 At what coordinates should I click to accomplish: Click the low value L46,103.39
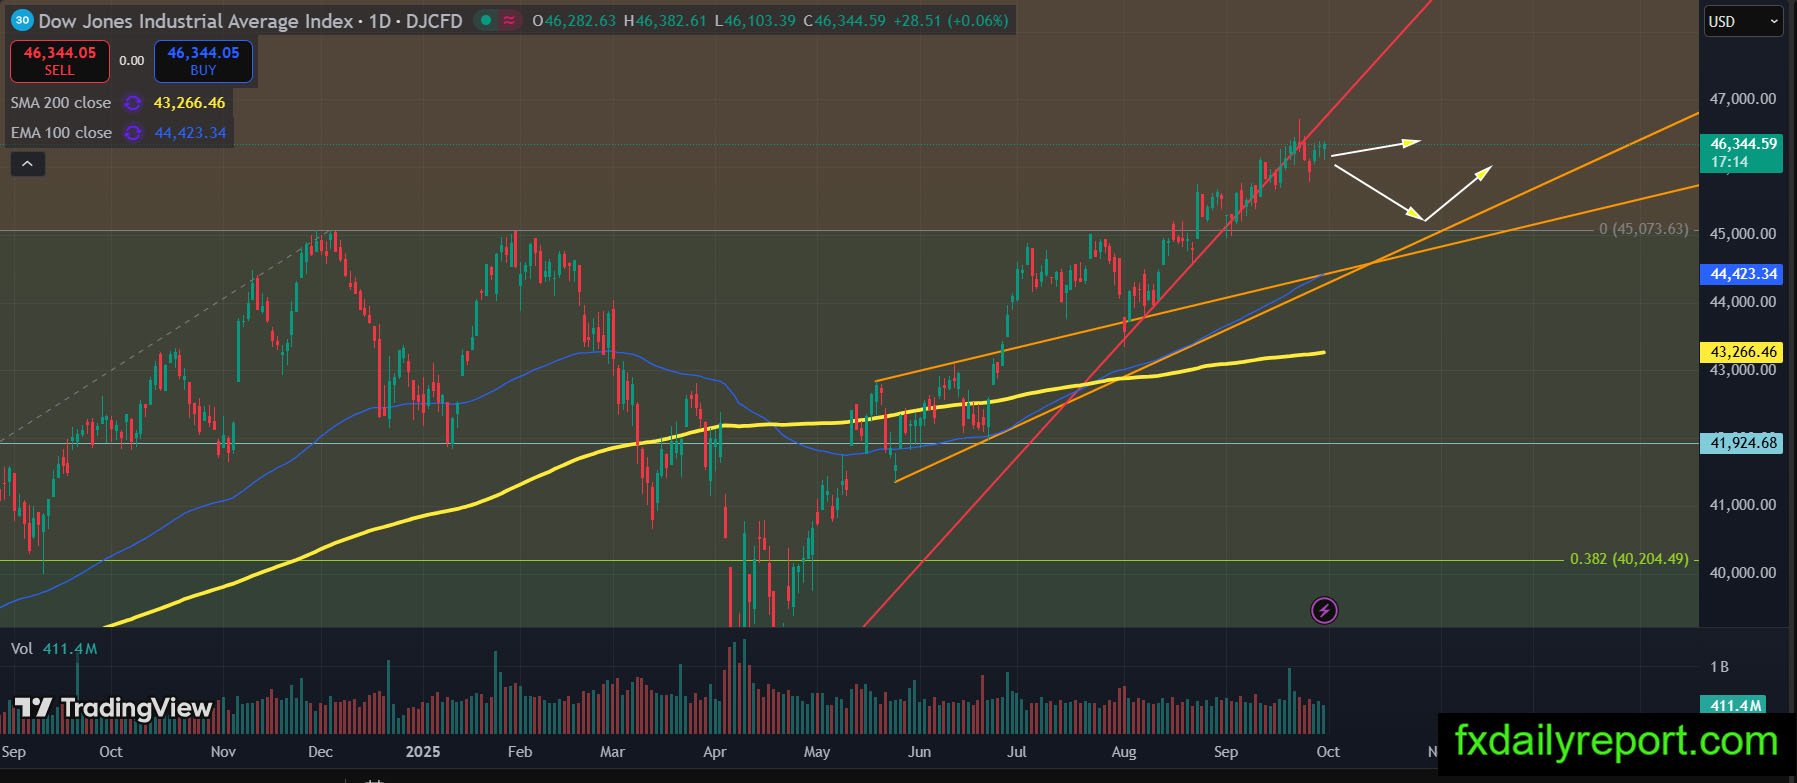(x=755, y=20)
